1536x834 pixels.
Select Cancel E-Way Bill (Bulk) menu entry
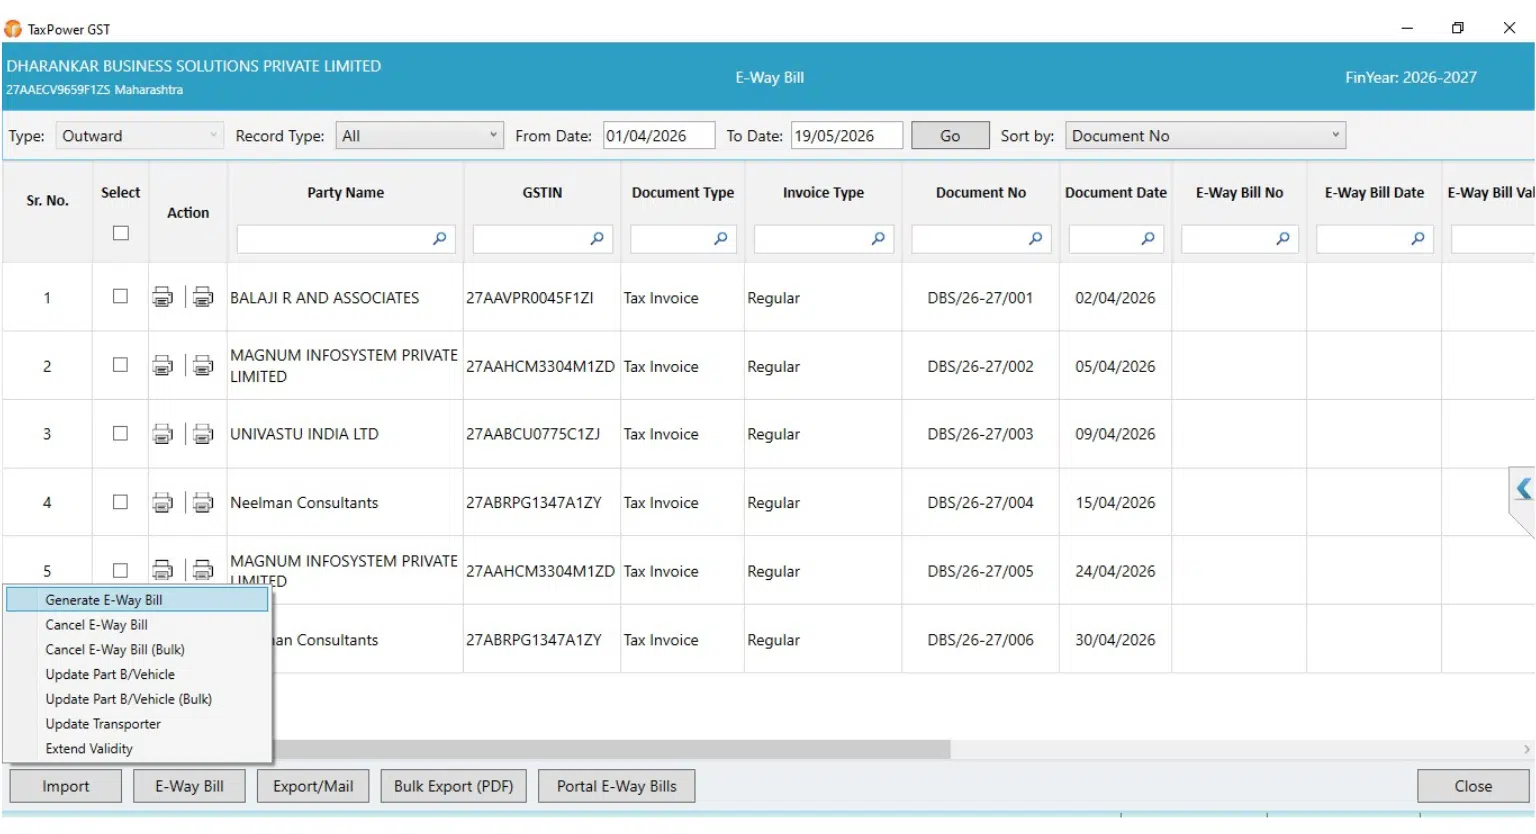[138, 650]
